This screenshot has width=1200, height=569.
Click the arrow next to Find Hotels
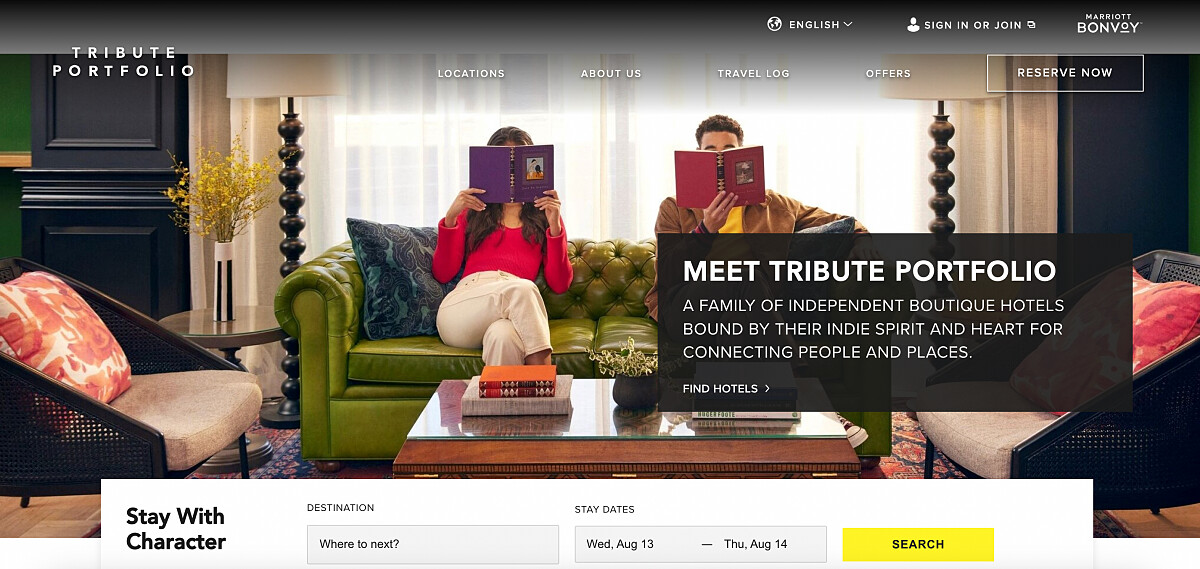click(x=767, y=388)
